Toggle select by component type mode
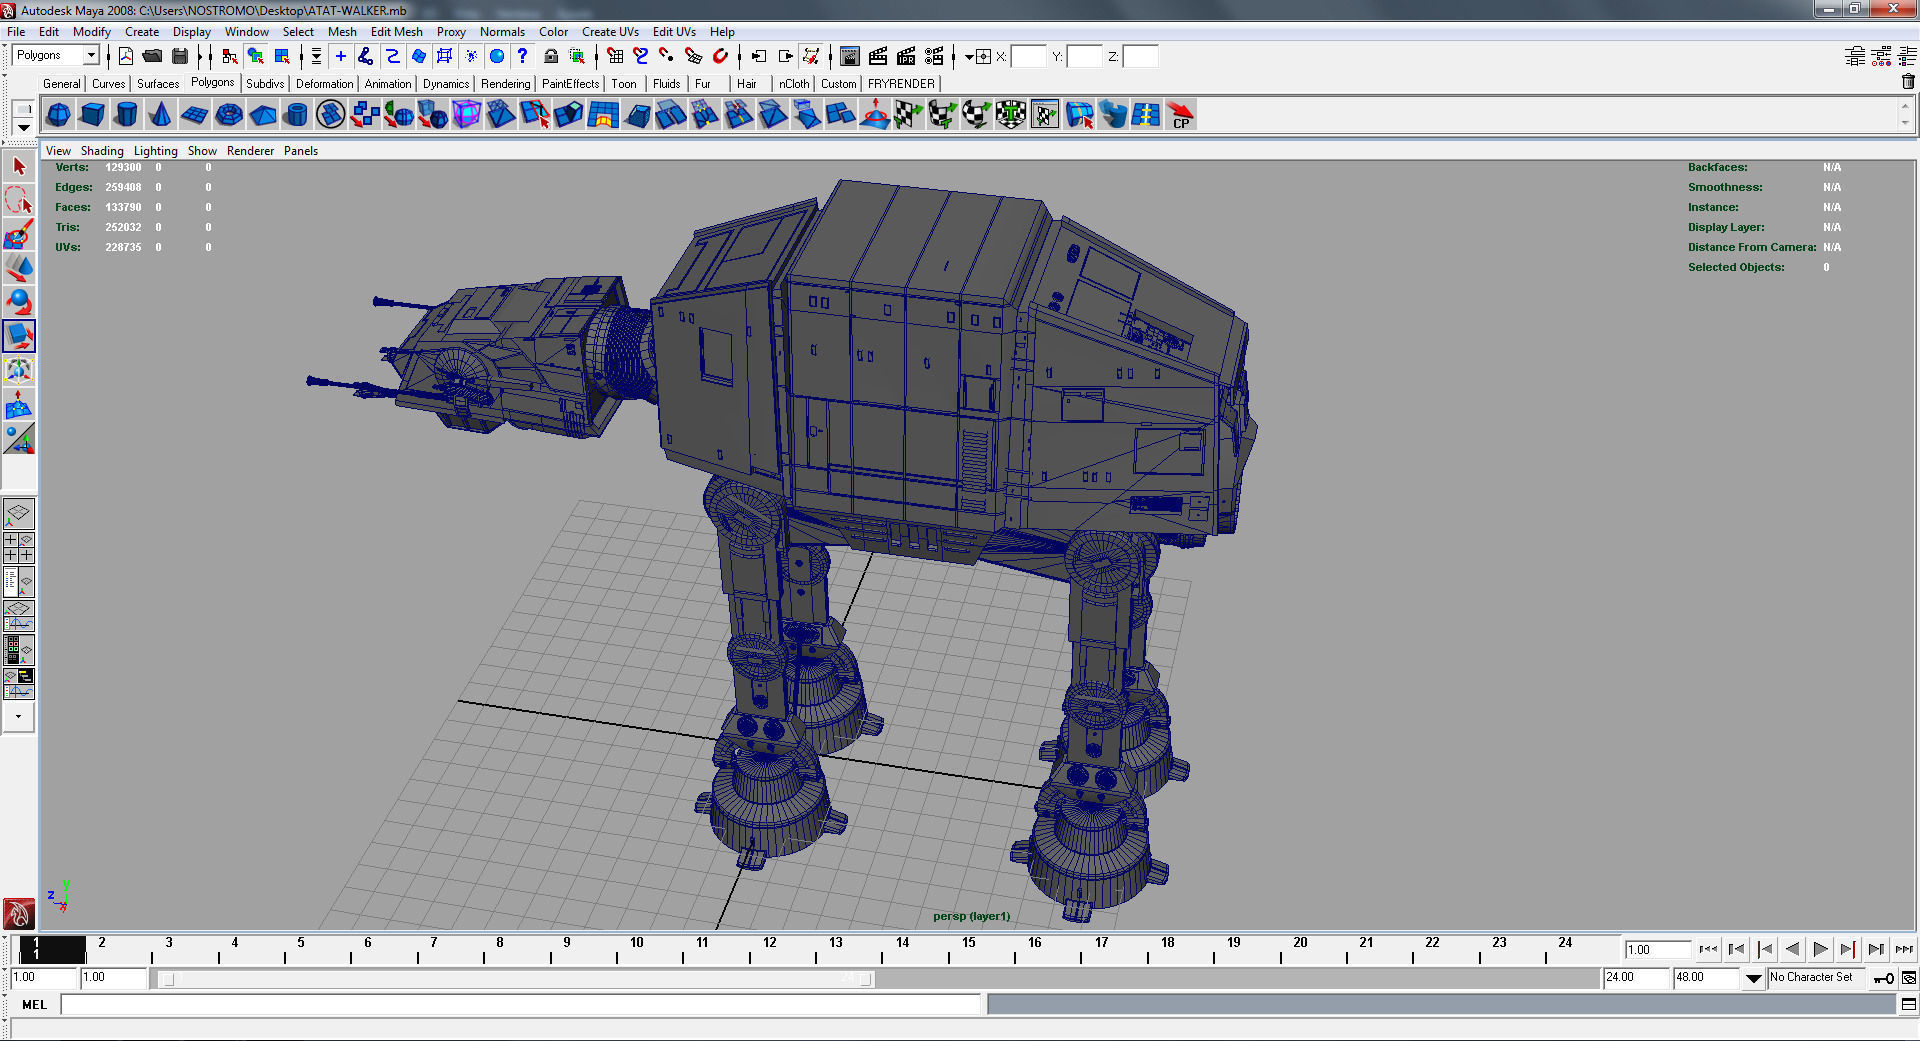Image resolution: width=1920 pixels, height=1041 pixels. pos(282,56)
